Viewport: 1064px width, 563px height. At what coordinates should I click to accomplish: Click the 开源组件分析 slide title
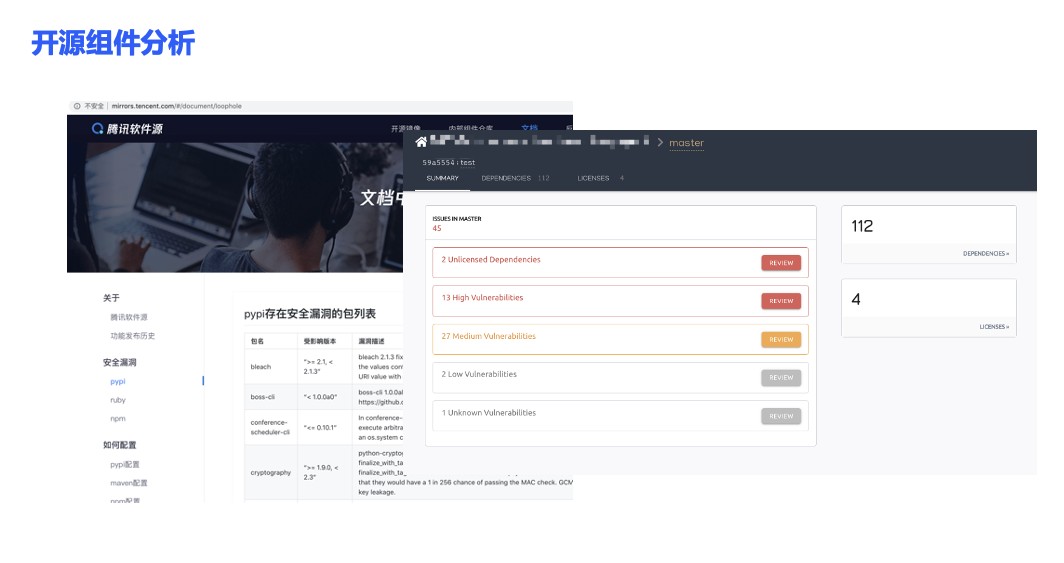click(113, 43)
